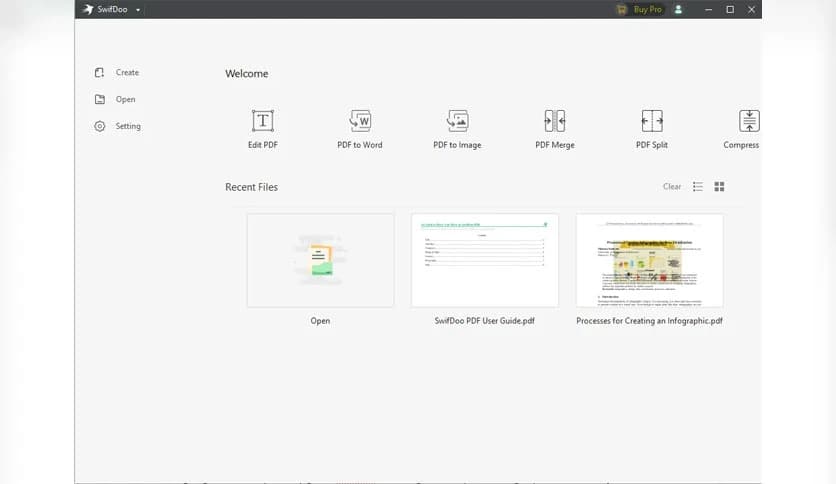Click the Compress tool icon
The image size is (836, 484).
pos(748,122)
